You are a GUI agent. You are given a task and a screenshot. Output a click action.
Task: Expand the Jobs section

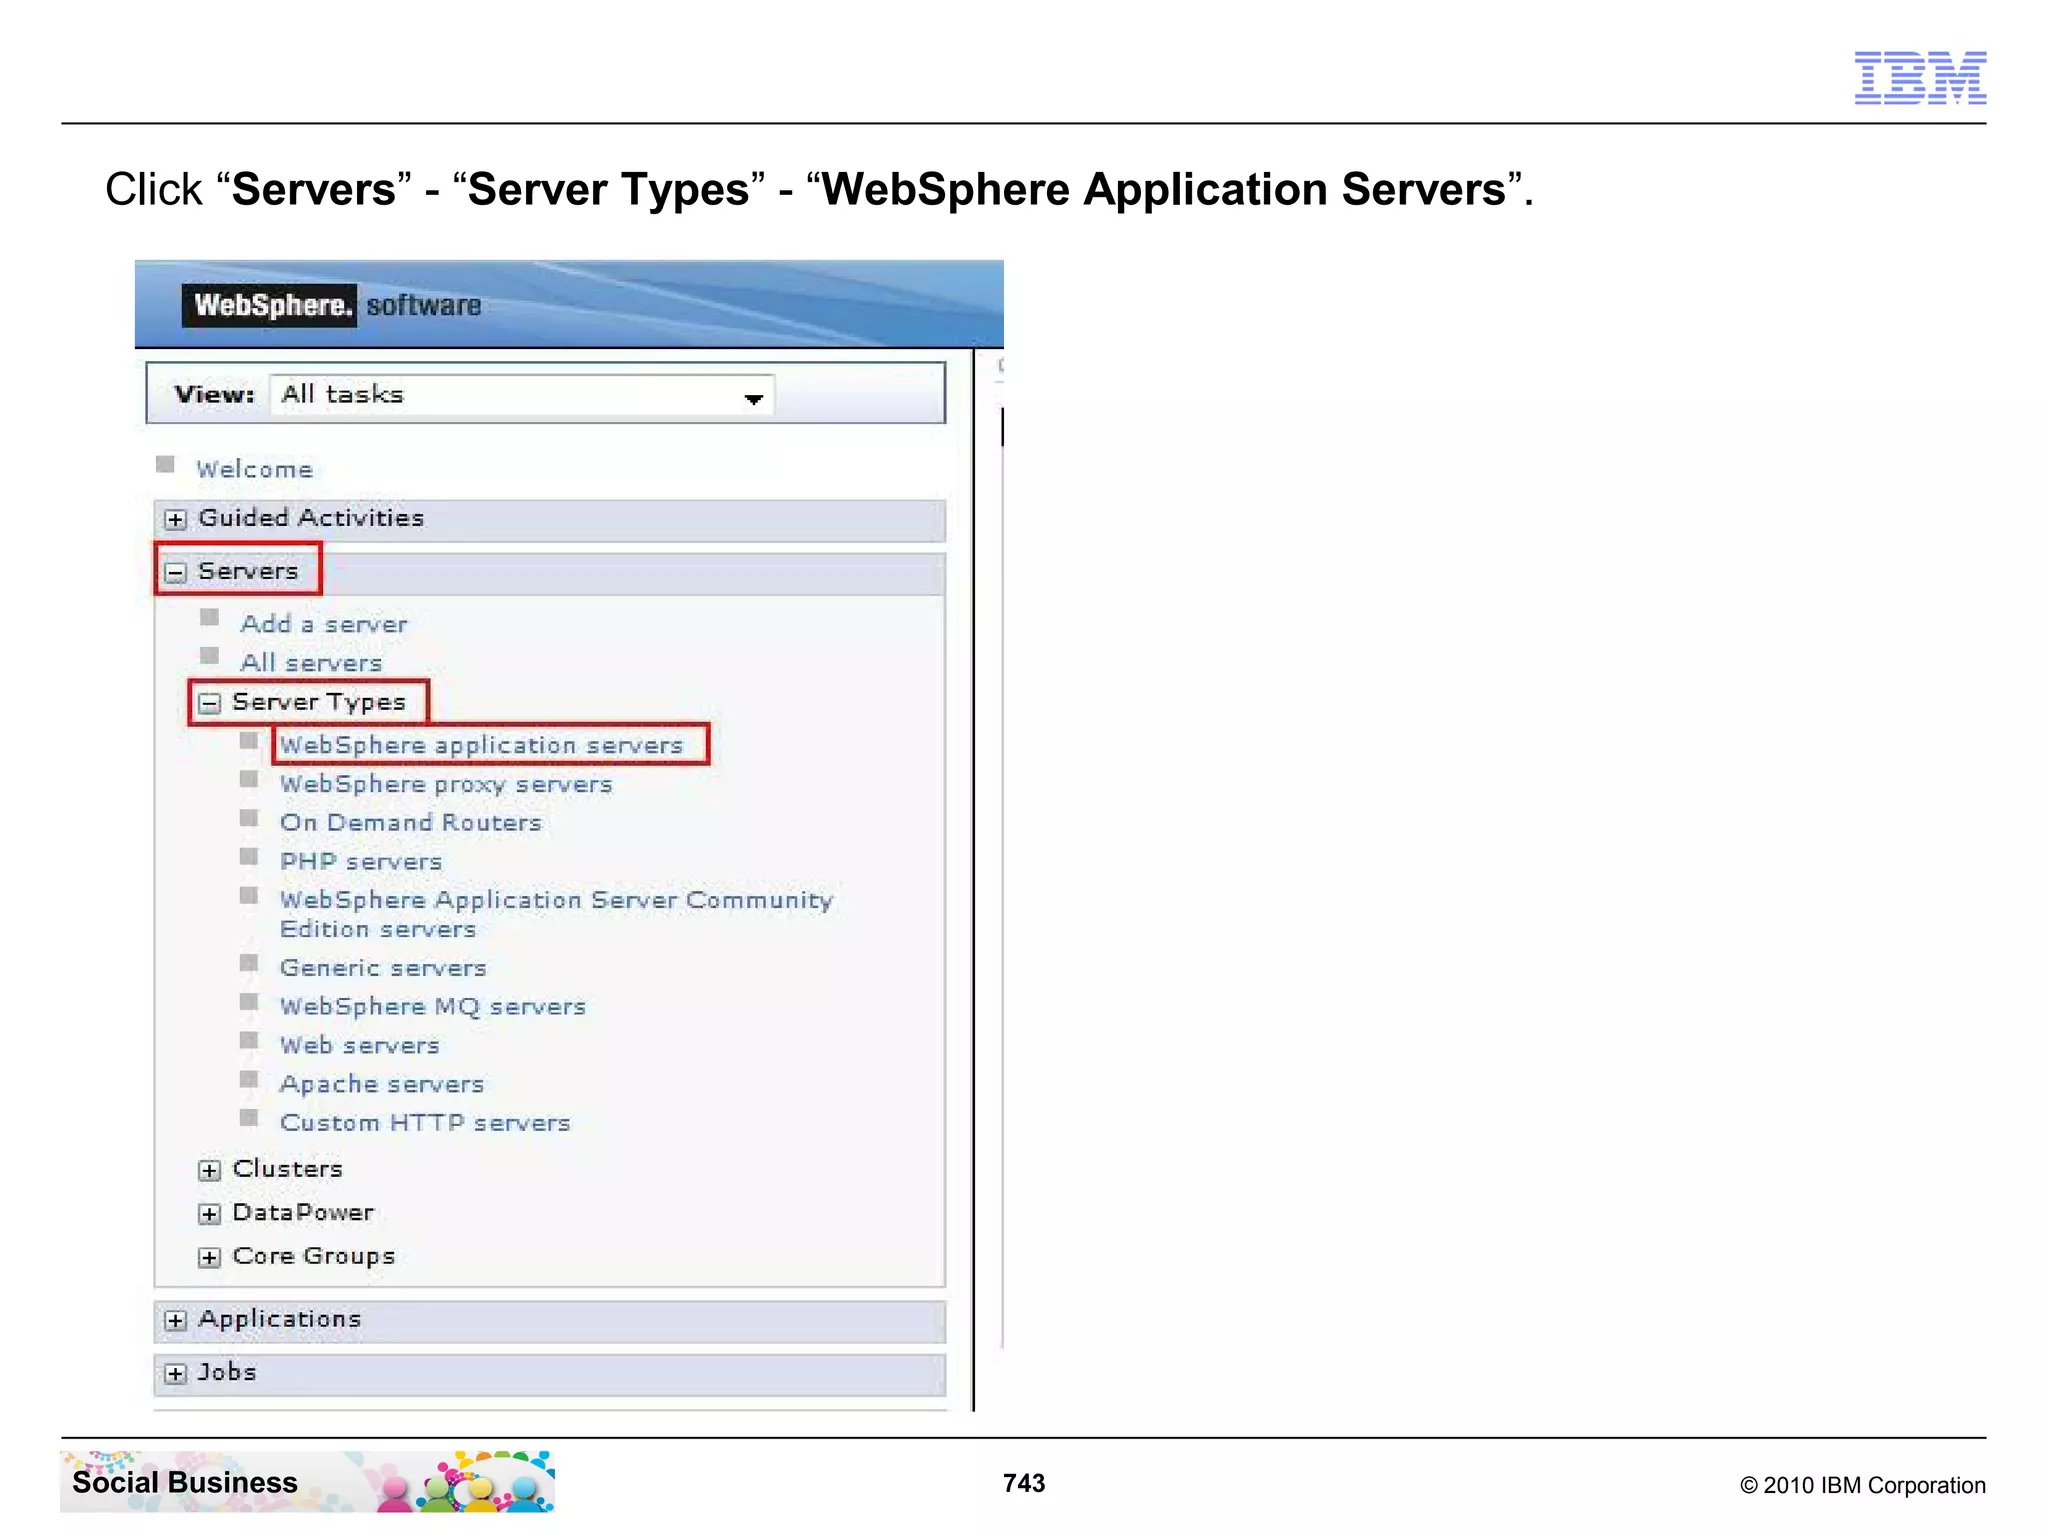coord(176,1373)
